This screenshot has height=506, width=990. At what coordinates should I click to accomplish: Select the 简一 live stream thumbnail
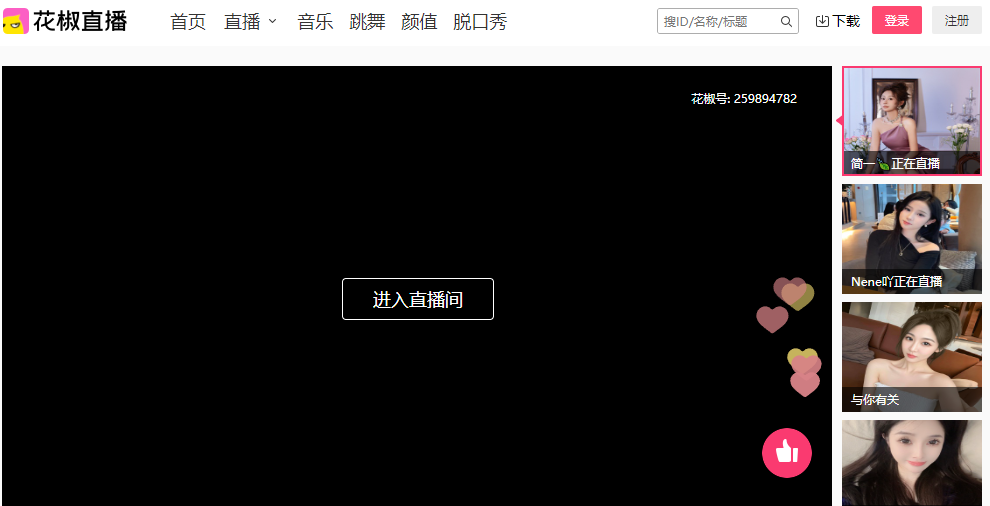tap(912, 121)
